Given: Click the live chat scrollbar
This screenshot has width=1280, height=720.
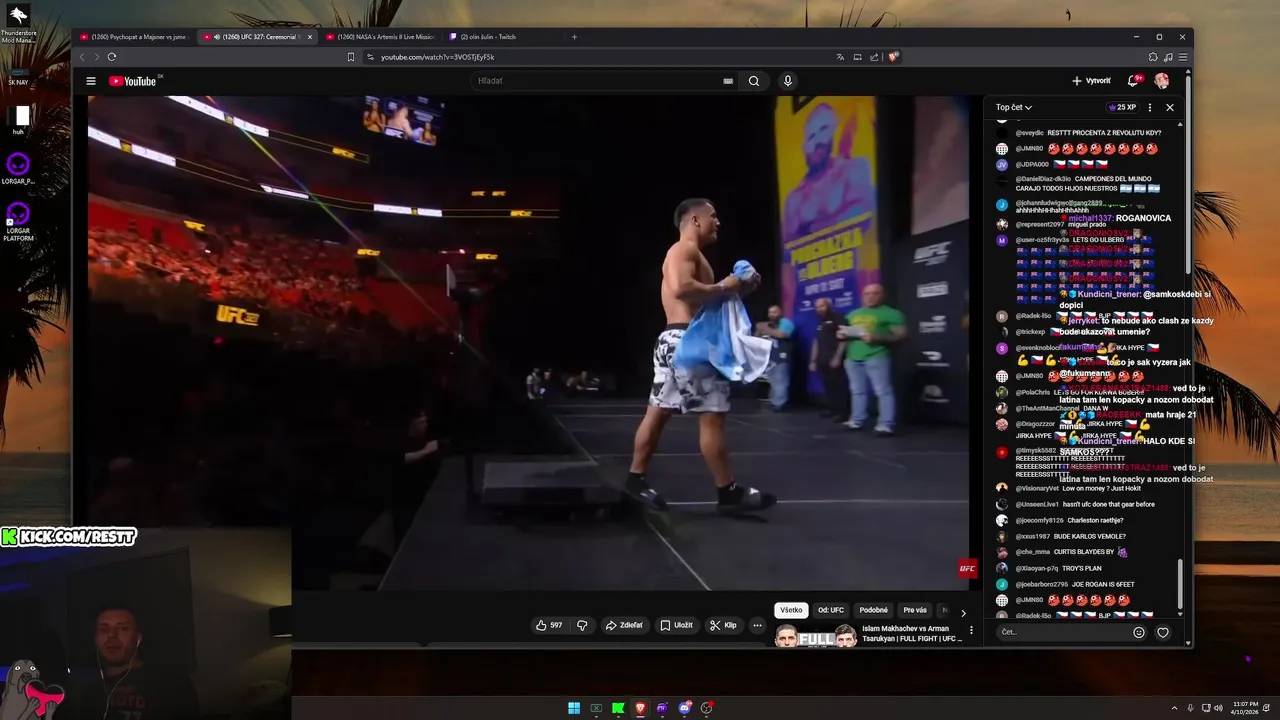Looking at the screenshot, I should pos(1180,585).
